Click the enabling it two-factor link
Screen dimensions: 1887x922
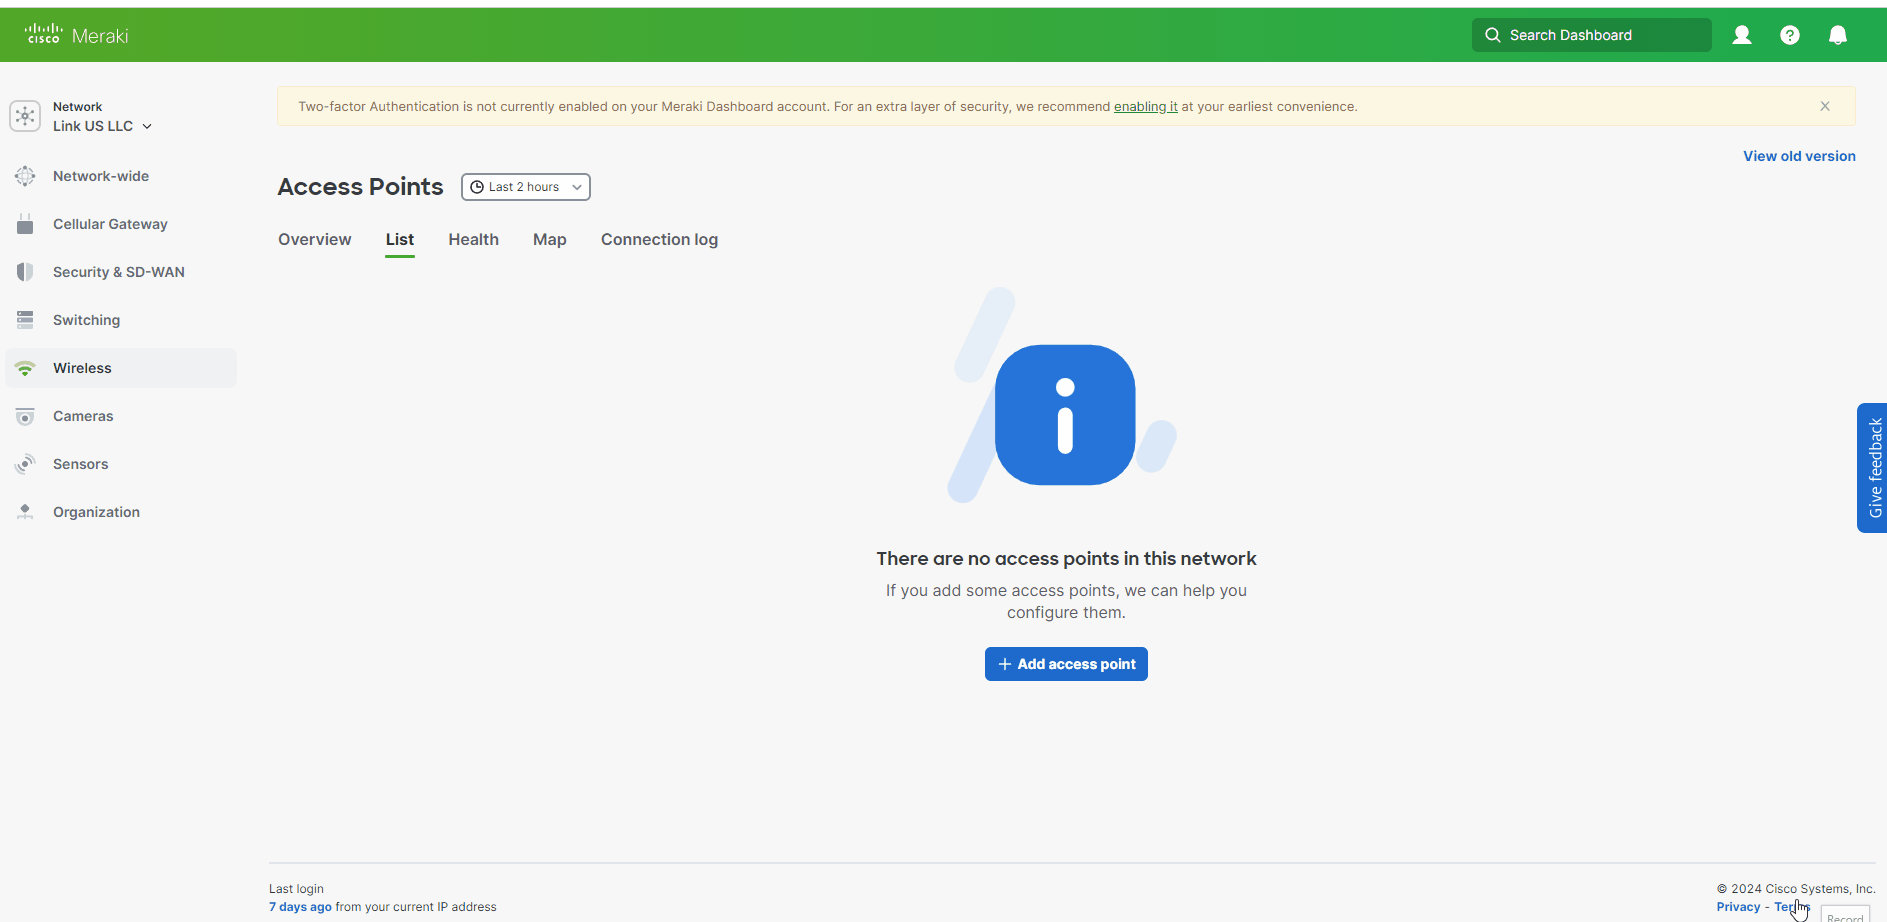tap(1145, 107)
